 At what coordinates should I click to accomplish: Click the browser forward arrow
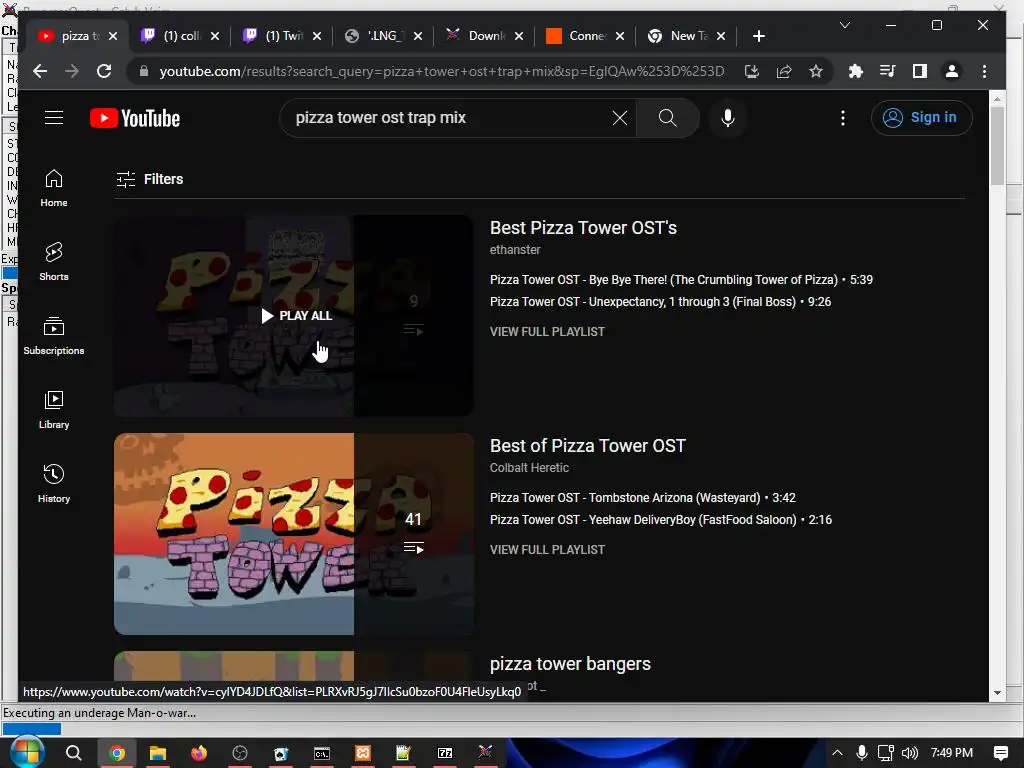point(72,71)
